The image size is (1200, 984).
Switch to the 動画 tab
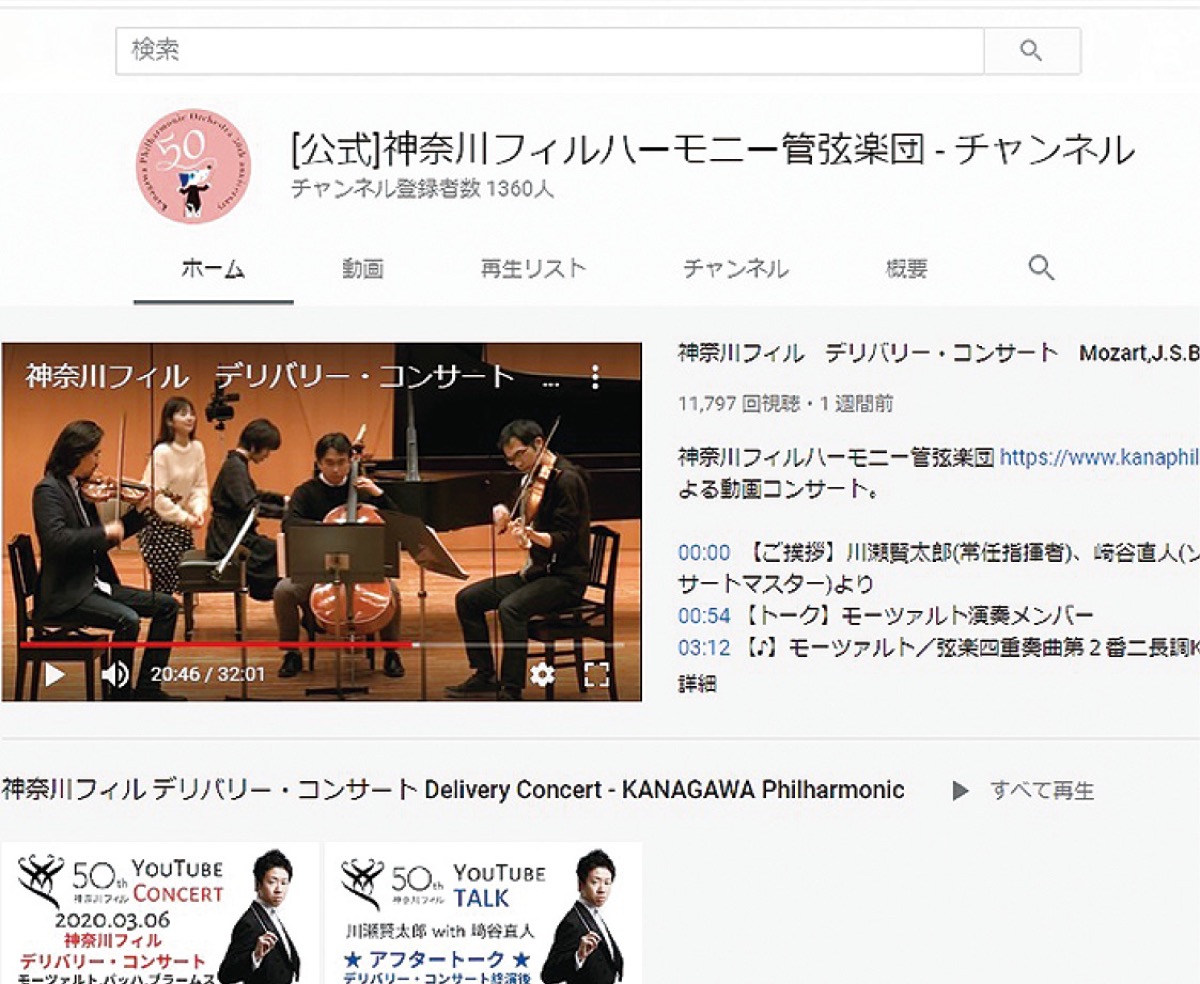[362, 269]
